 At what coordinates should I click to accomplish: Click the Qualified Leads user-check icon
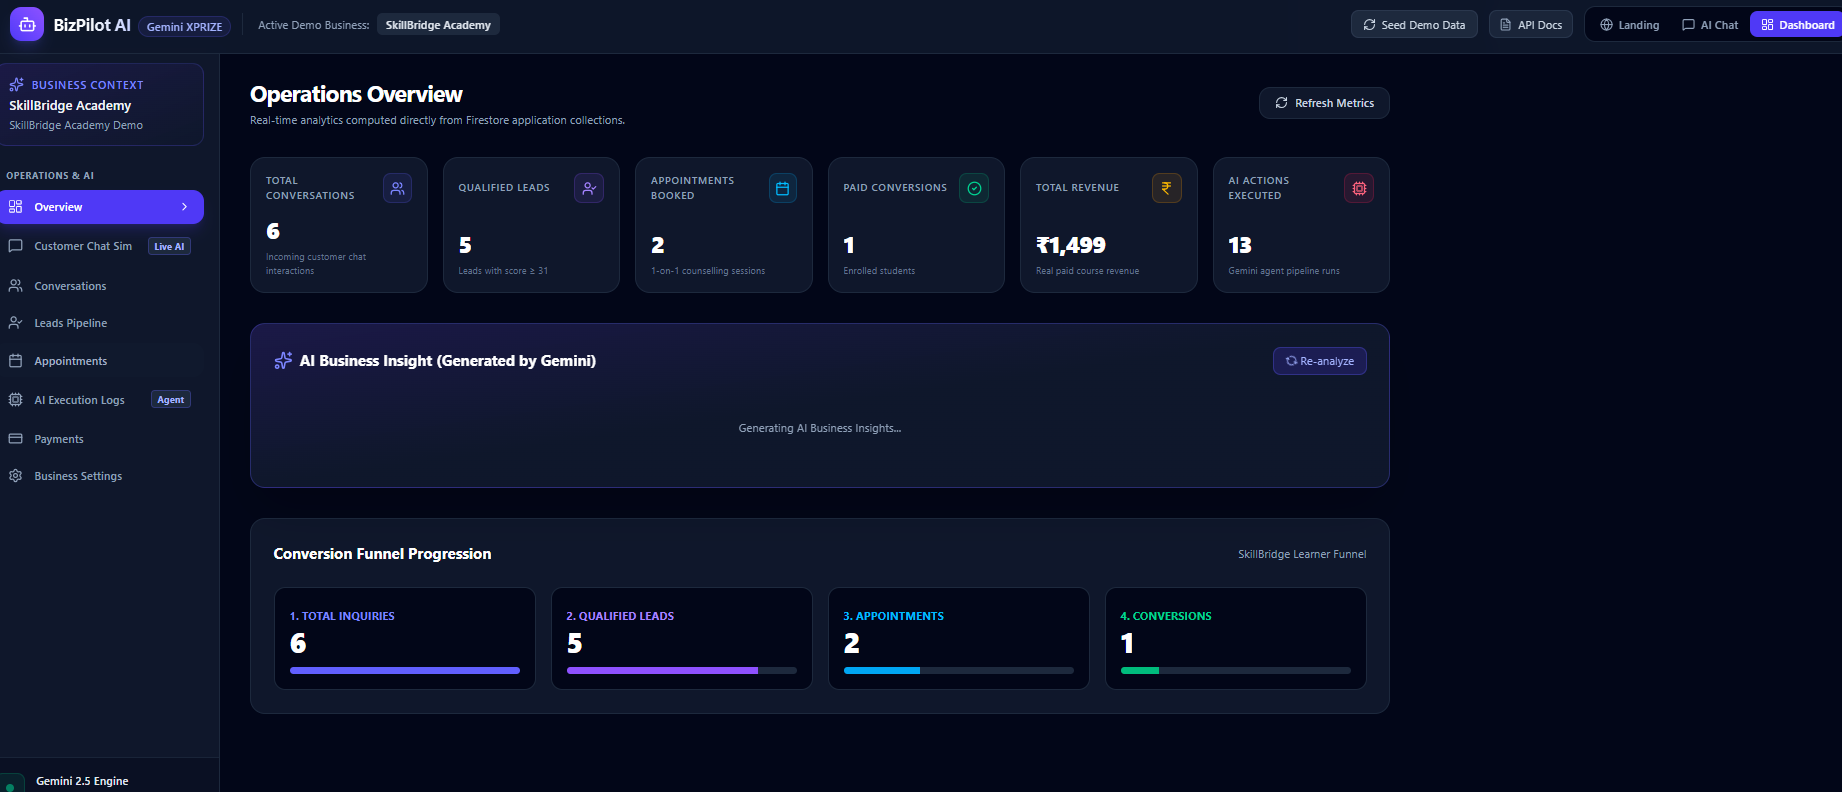[x=589, y=188]
